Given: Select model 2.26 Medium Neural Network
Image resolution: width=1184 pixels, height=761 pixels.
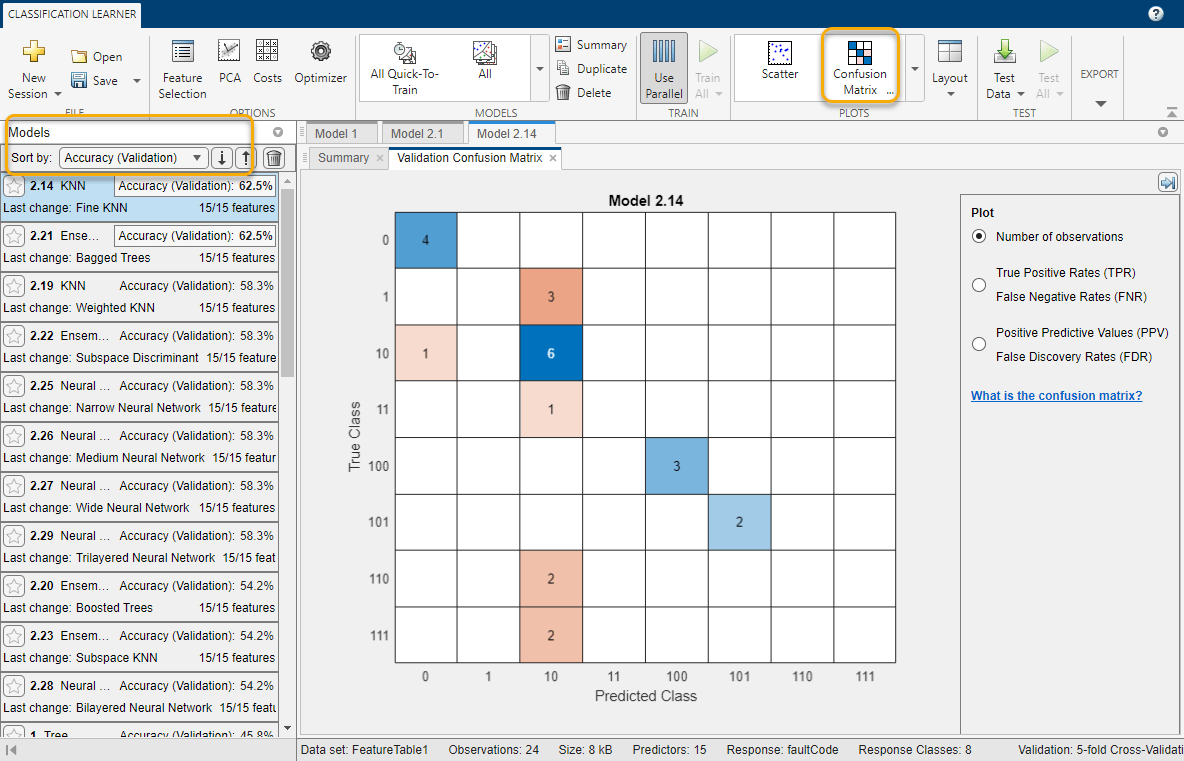Looking at the screenshot, I should 139,447.
